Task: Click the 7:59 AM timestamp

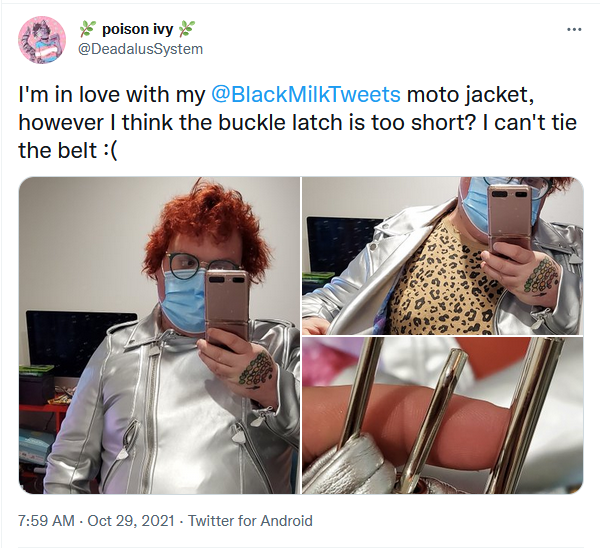Action: [x=46, y=521]
